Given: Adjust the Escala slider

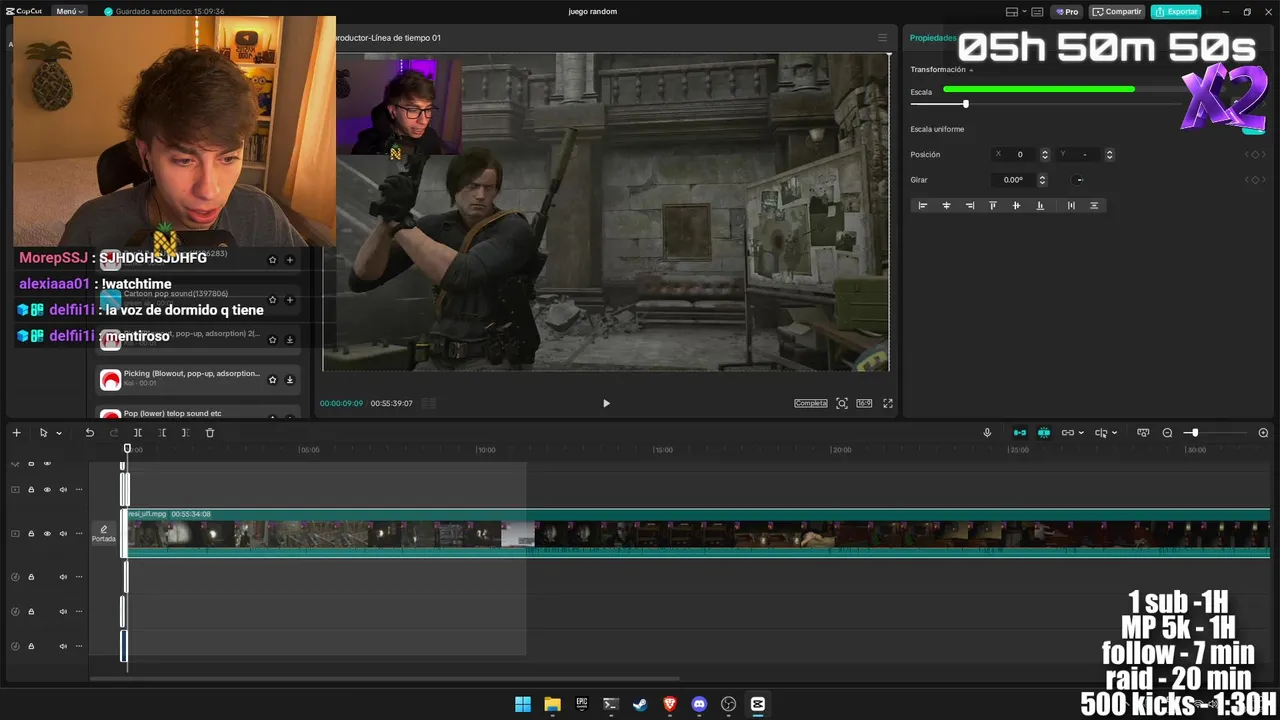Looking at the screenshot, I should point(966,104).
